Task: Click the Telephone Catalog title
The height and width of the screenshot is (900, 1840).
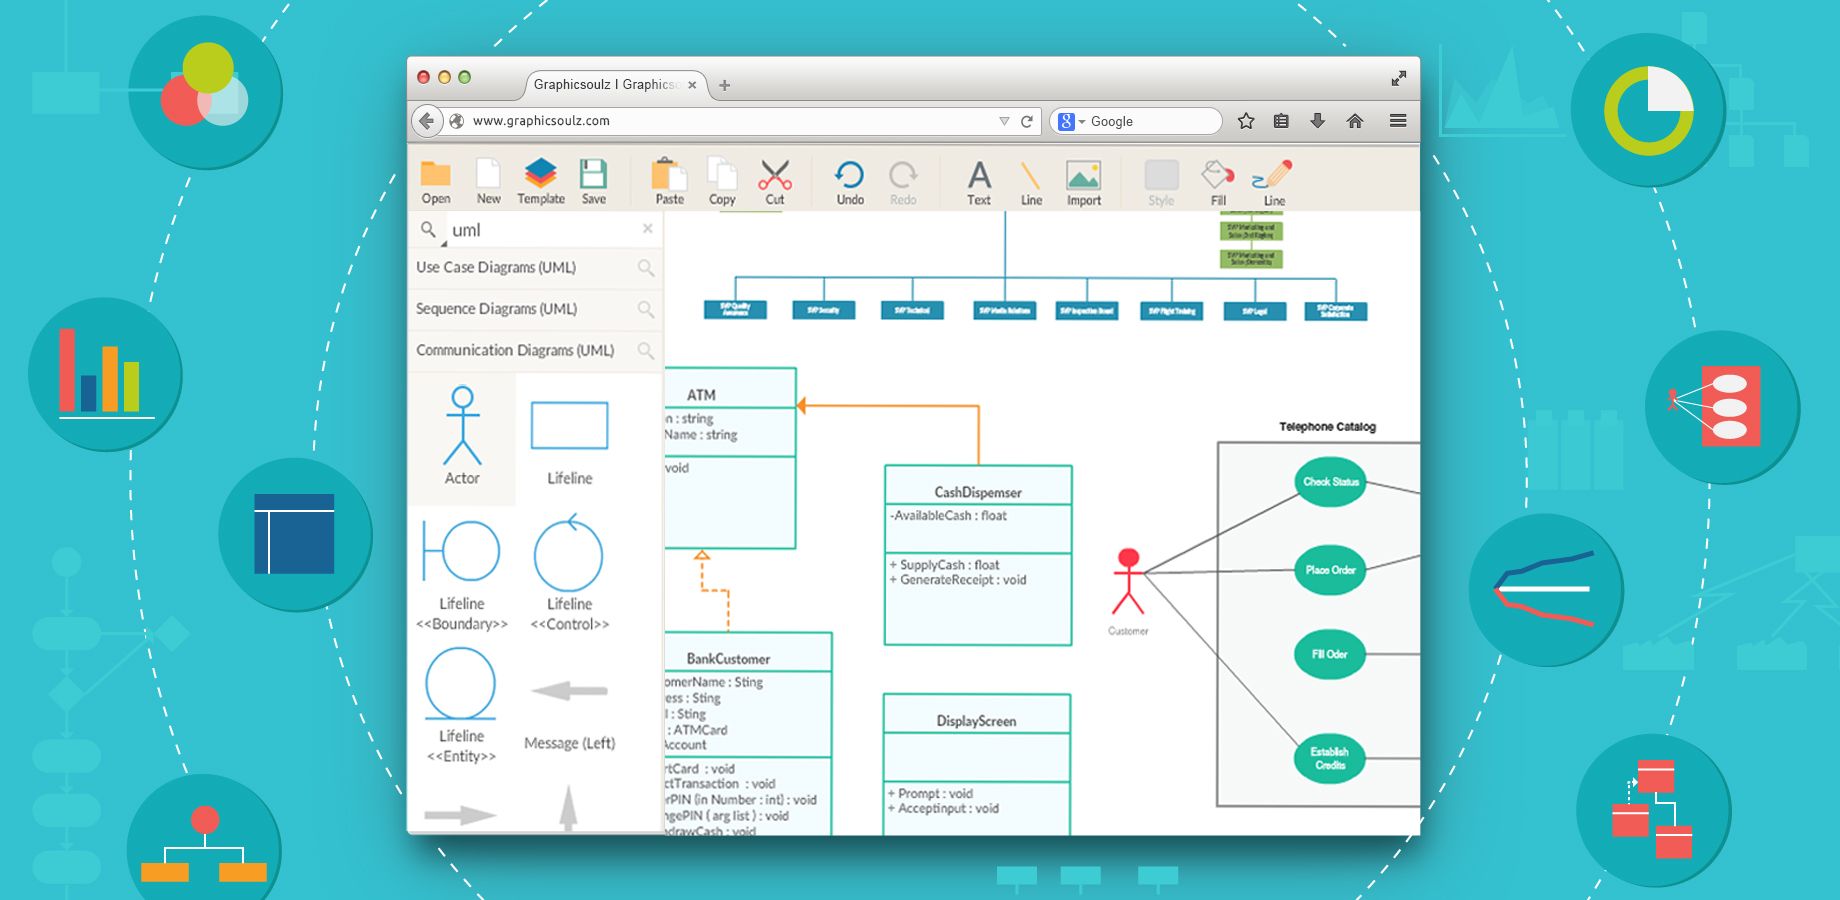Action: click(x=1327, y=427)
